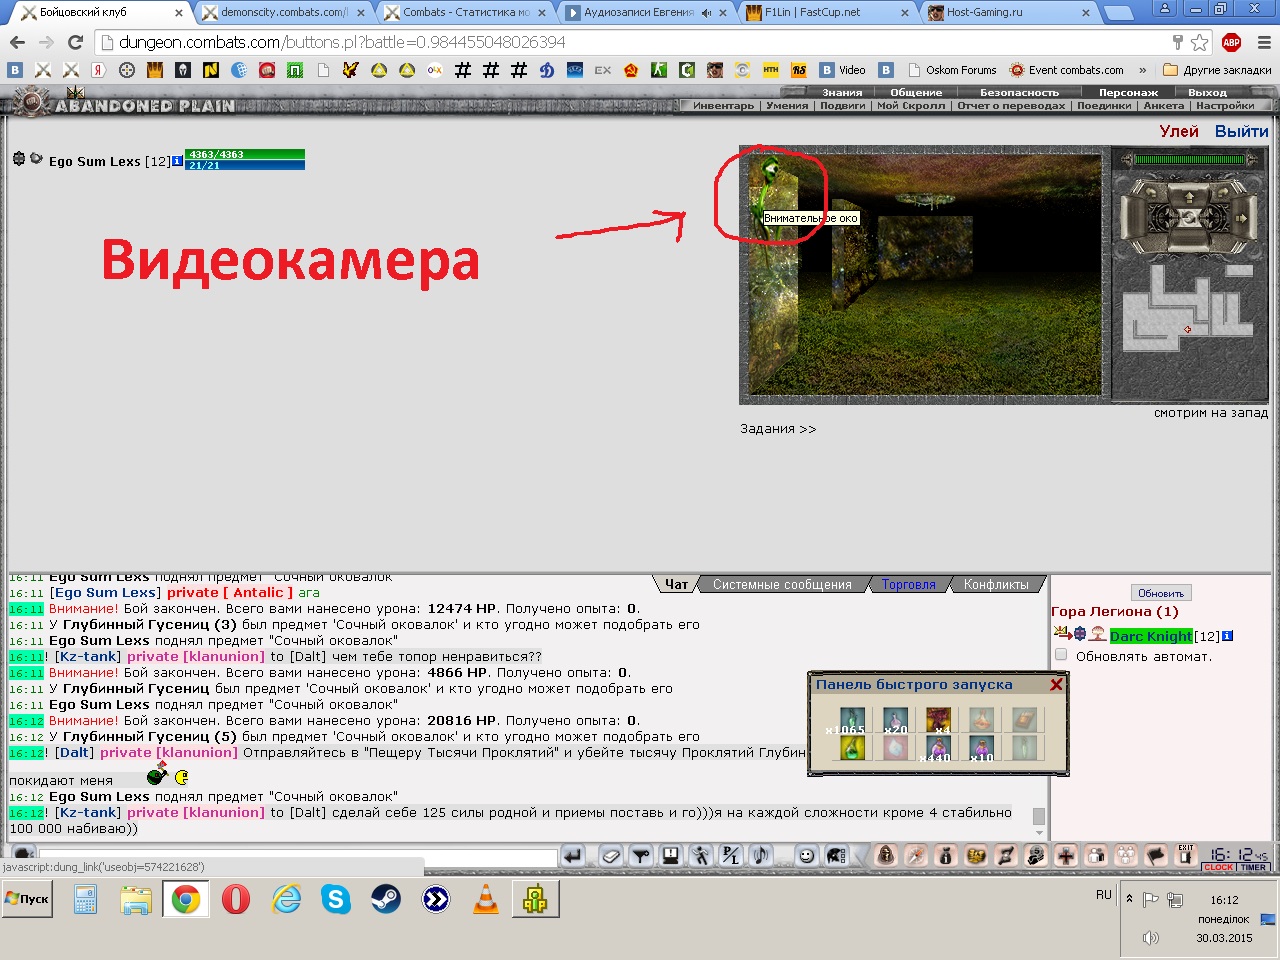Viewport: 1280px width, 960px height.
Task: Use the x20 potion in quick launch panel
Action: (895, 720)
